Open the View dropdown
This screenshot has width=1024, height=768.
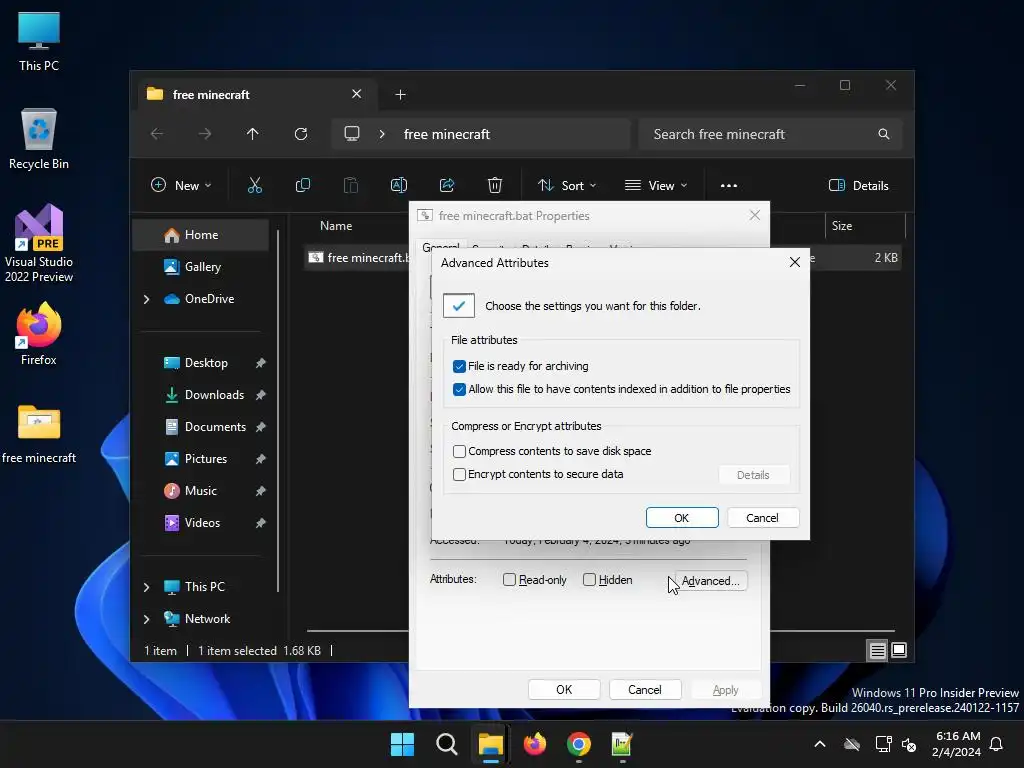pyautogui.click(x=656, y=185)
